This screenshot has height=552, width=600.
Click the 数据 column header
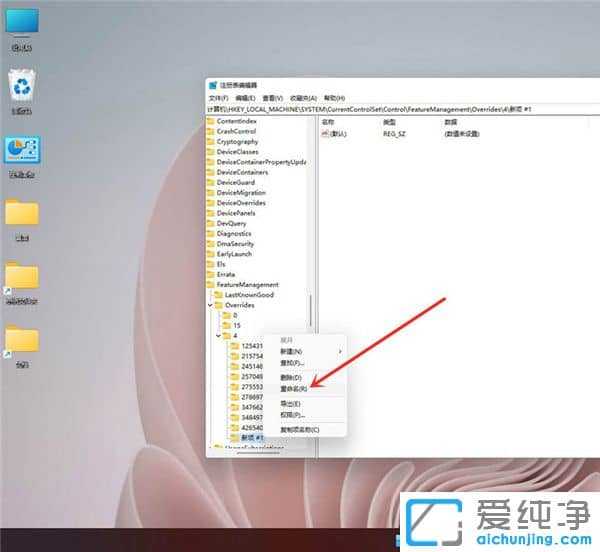pyautogui.click(x=451, y=122)
